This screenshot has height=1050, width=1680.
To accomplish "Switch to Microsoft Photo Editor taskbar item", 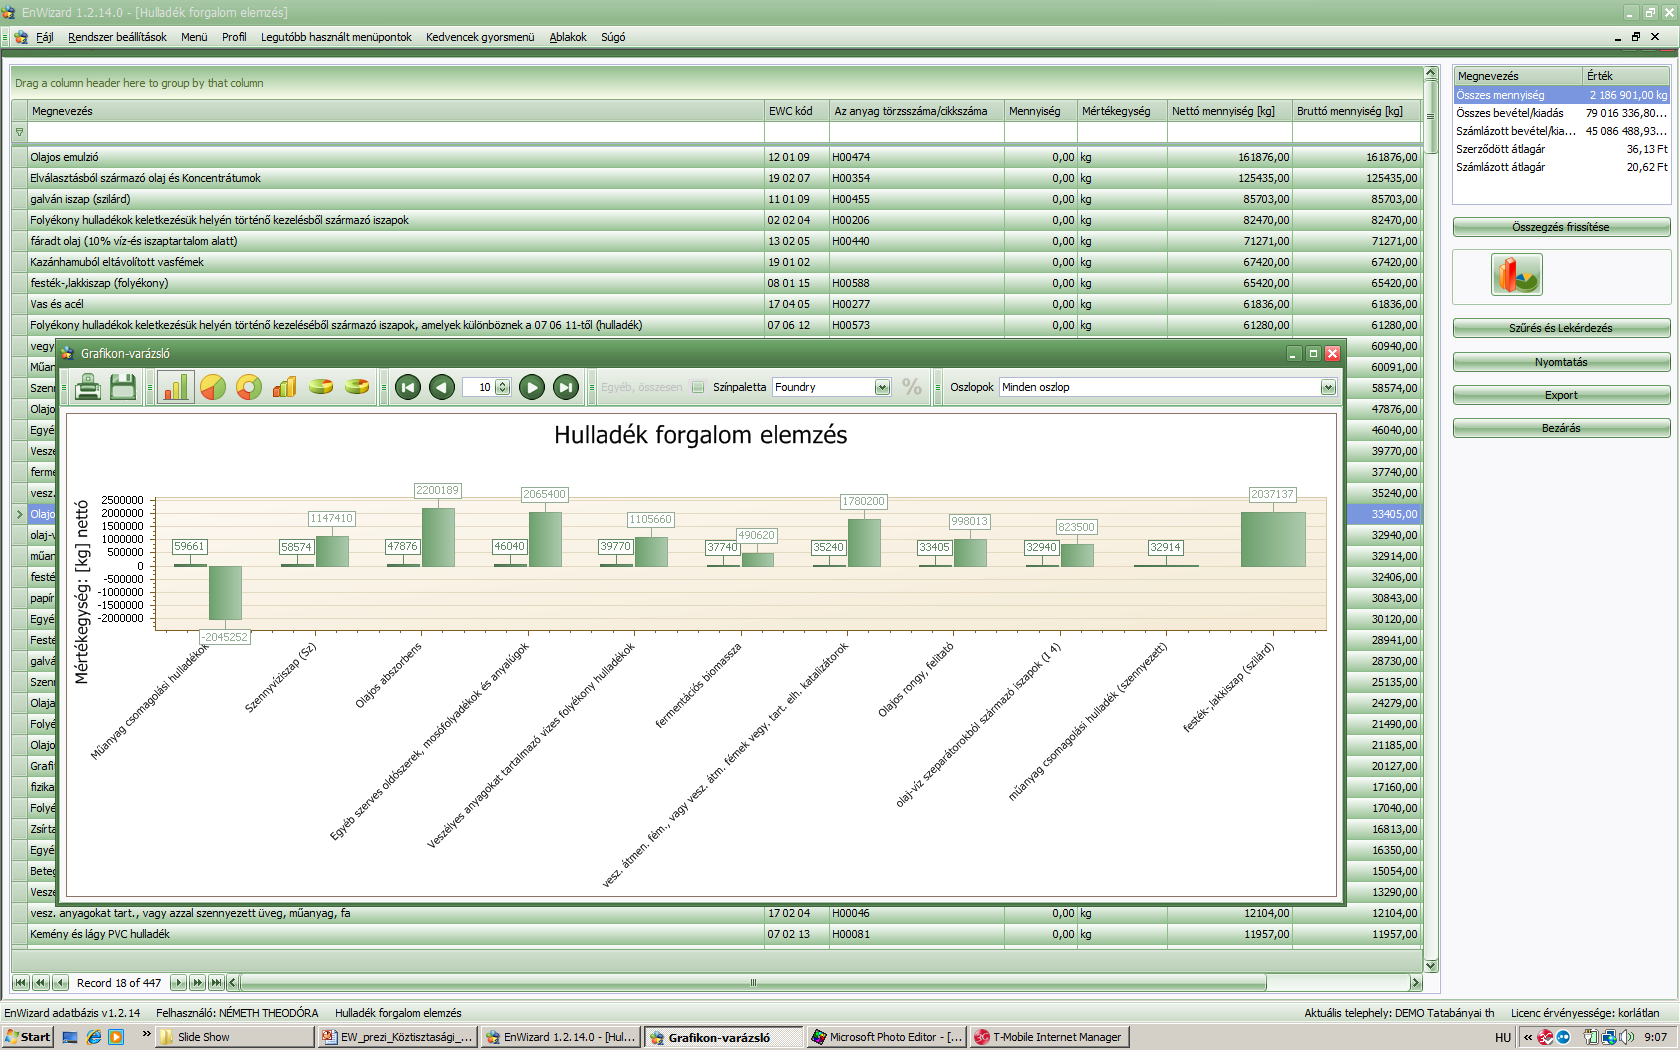I will click(886, 1037).
